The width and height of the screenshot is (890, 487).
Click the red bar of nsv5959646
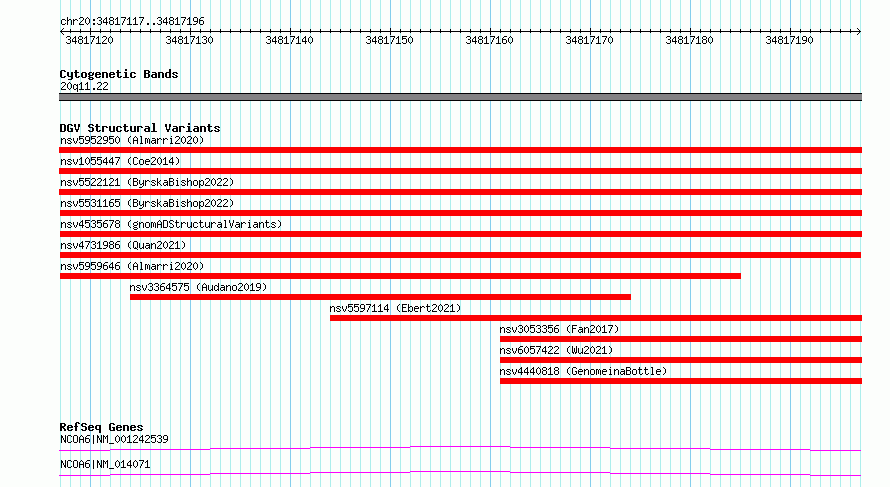(400, 276)
